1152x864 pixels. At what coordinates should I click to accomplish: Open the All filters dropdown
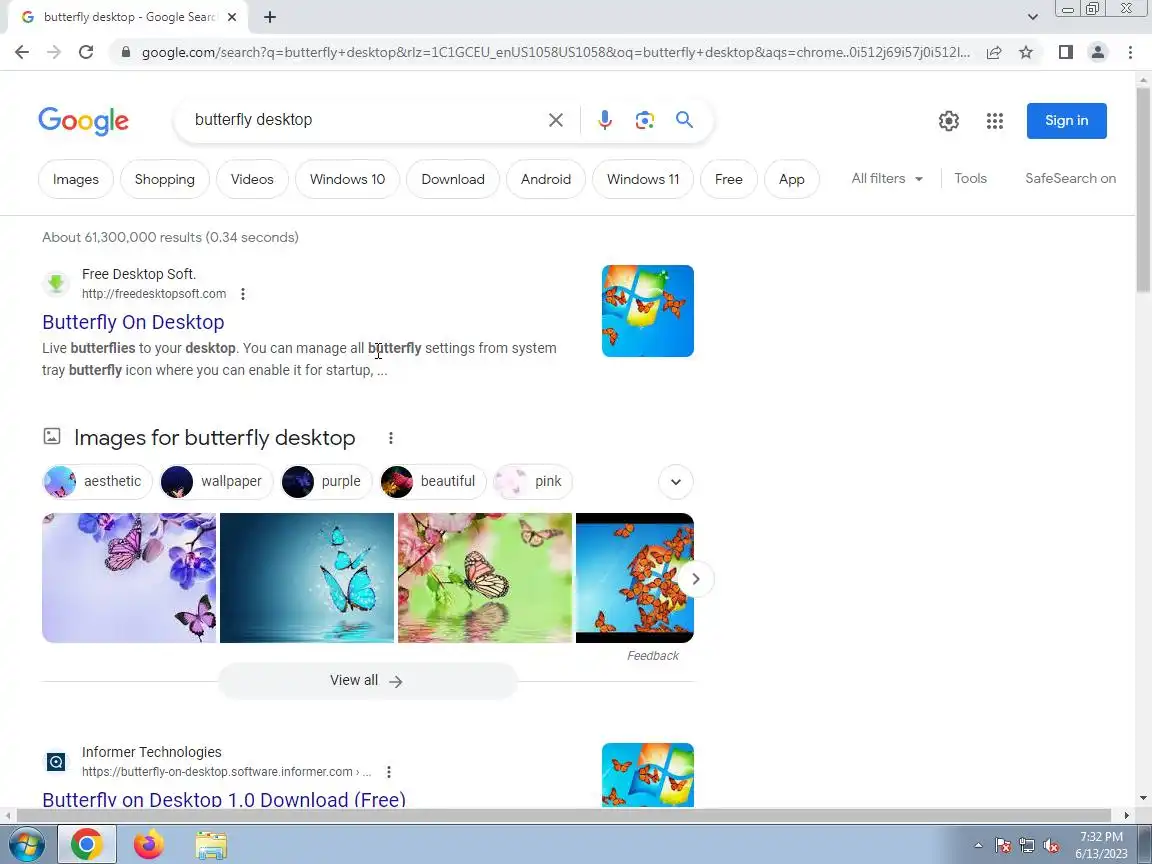[887, 179]
